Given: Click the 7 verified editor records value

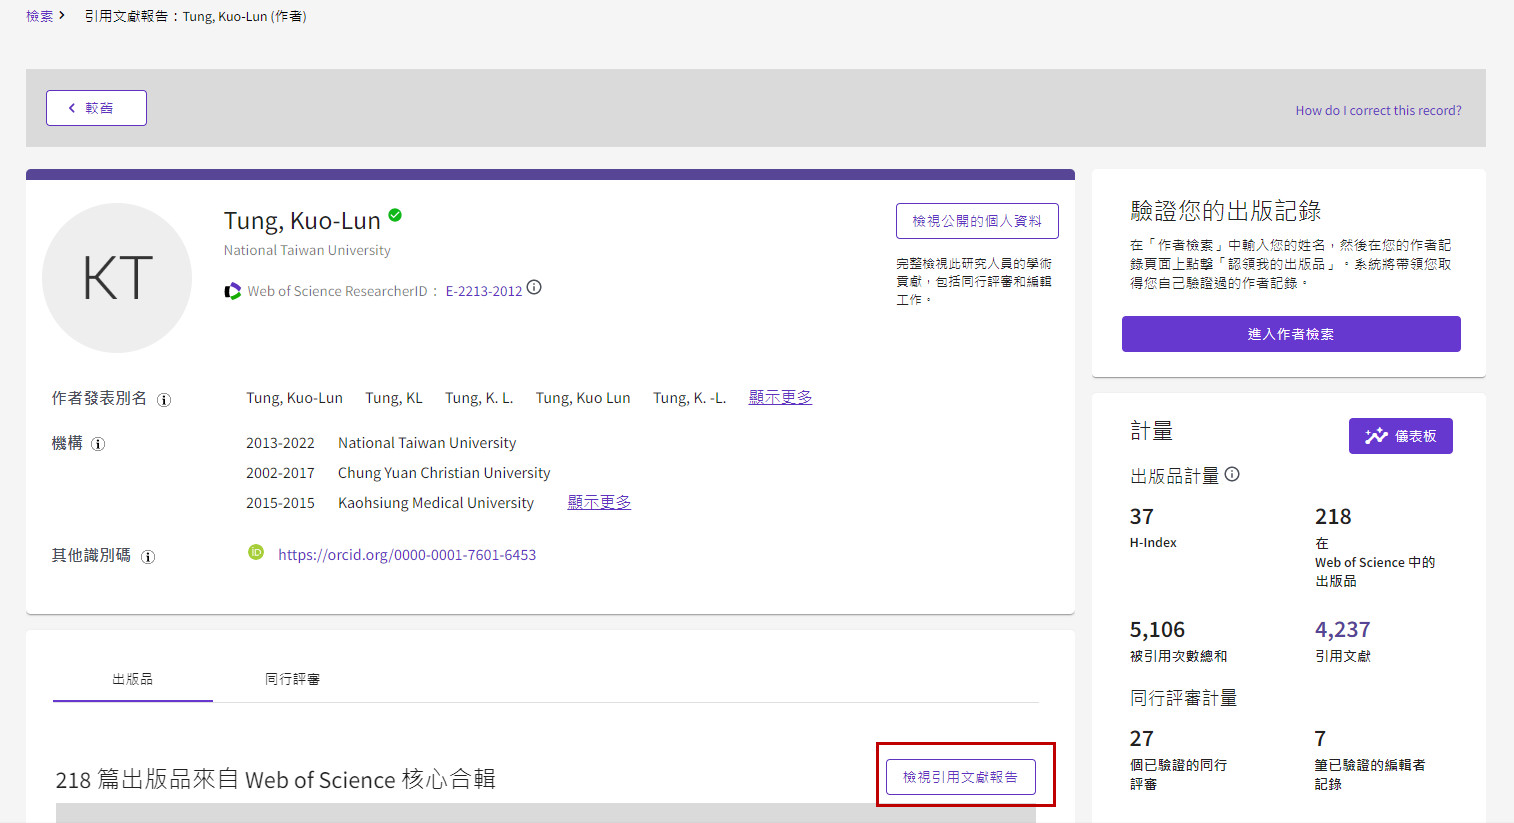Looking at the screenshot, I should point(1320,739).
